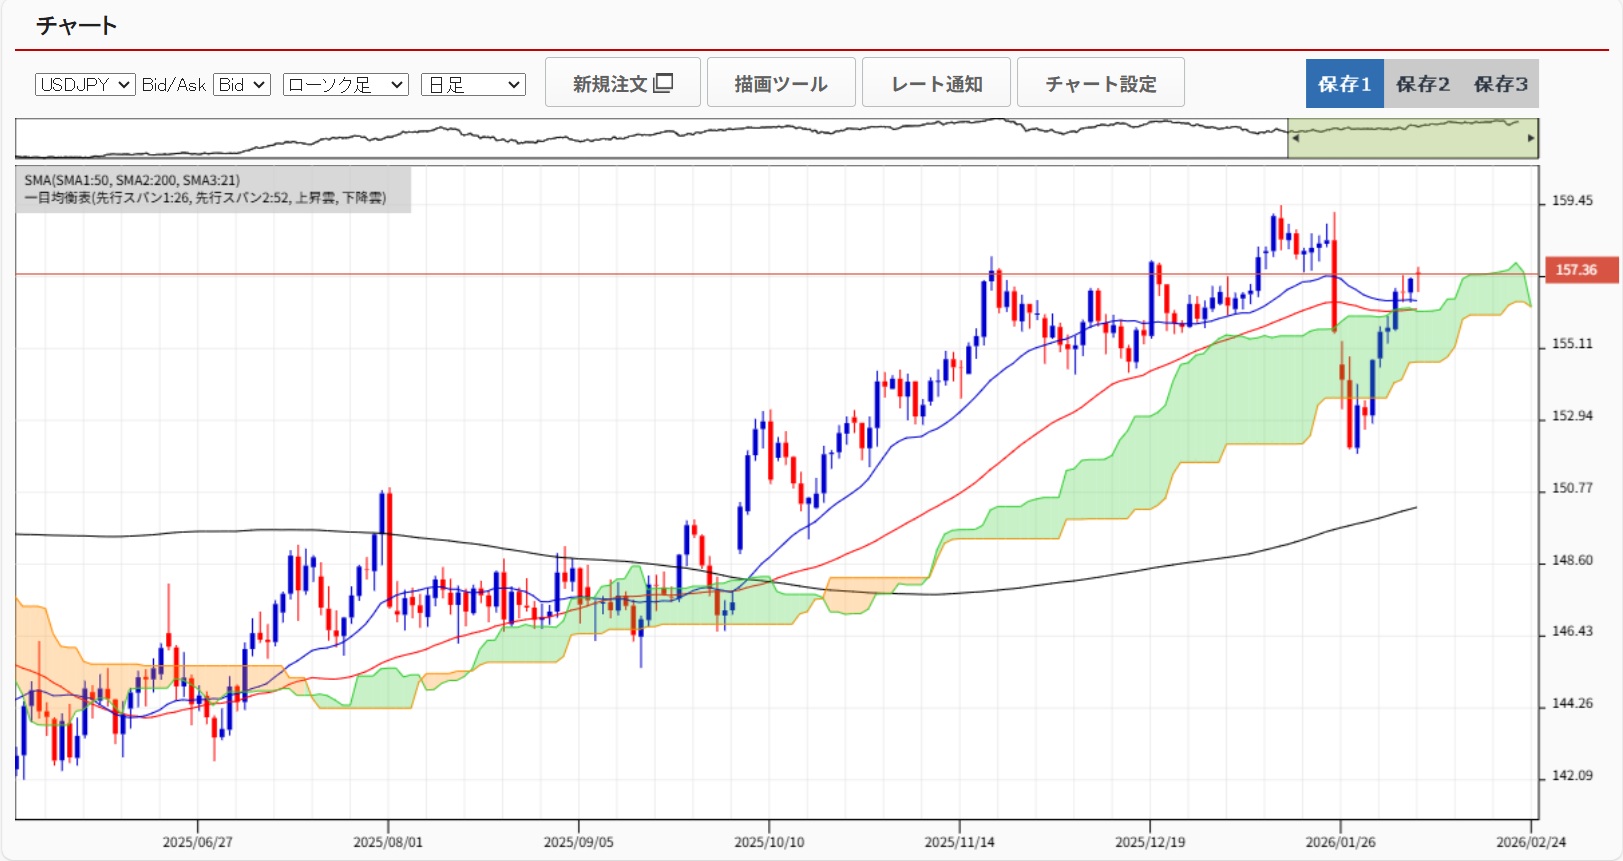Click the 159.45 price axis label

(x=1571, y=201)
